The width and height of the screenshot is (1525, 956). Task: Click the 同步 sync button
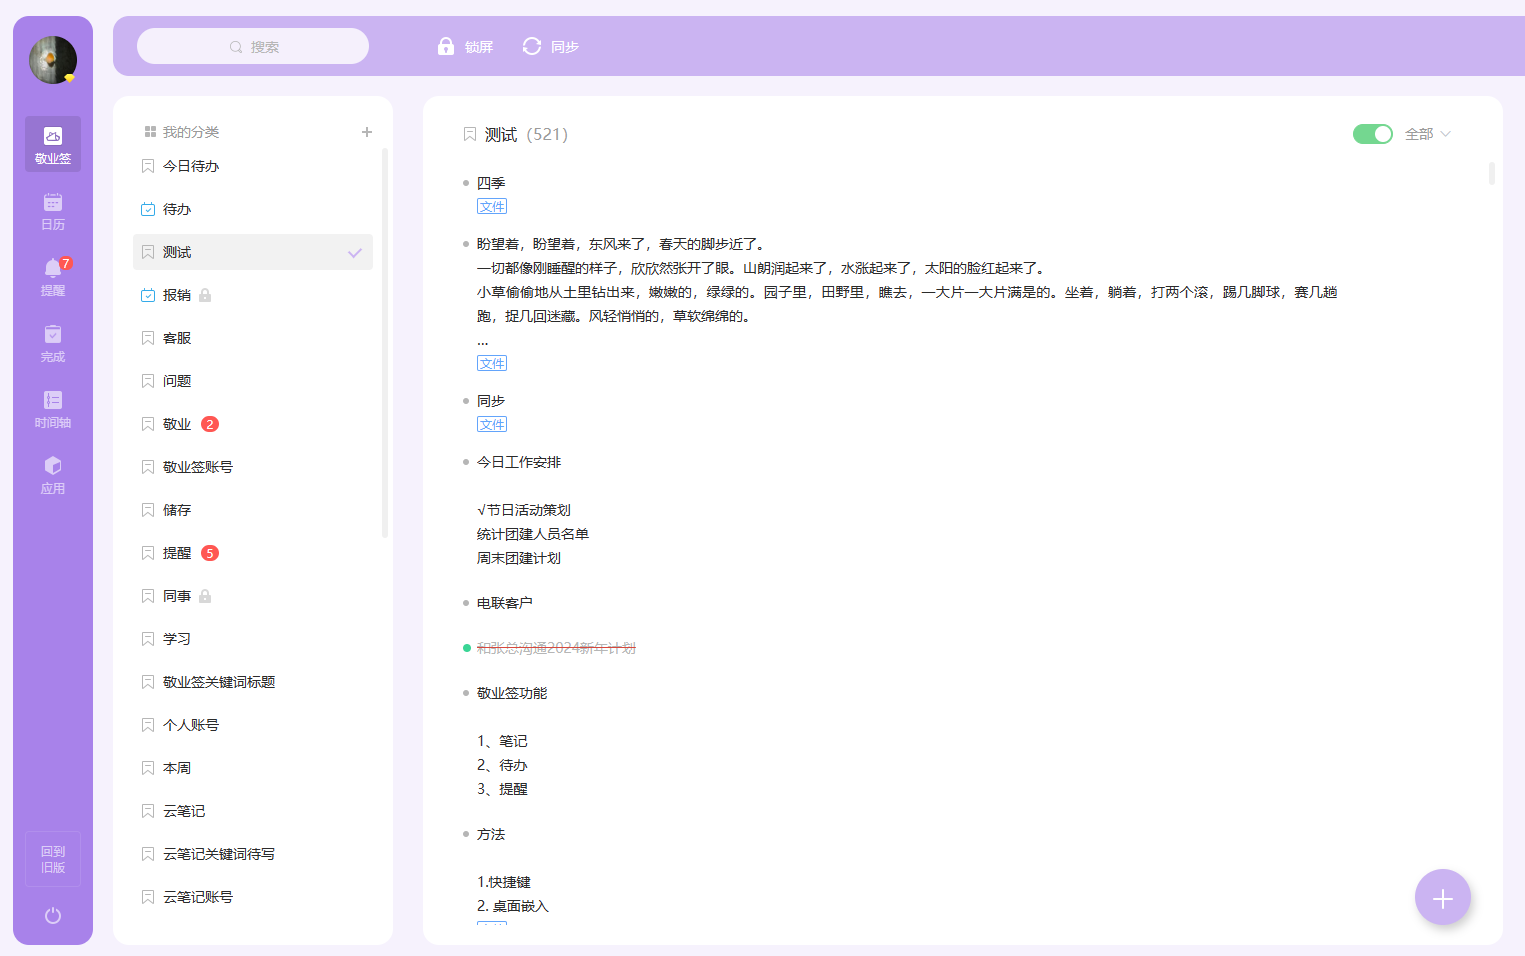[551, 46]
